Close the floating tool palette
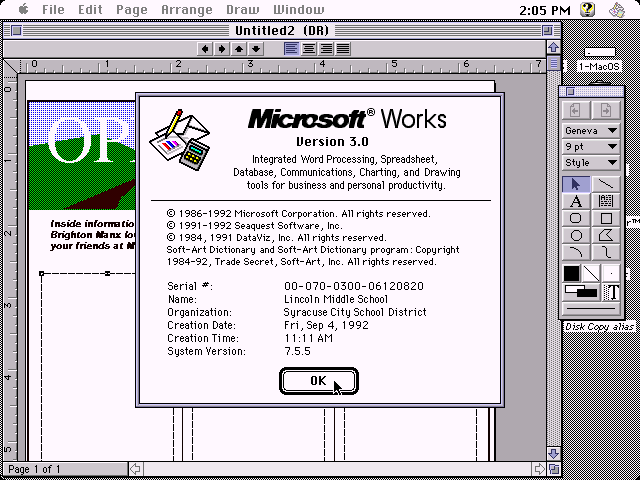Screen dimensions: 640x480 click(x=570, y=91)
